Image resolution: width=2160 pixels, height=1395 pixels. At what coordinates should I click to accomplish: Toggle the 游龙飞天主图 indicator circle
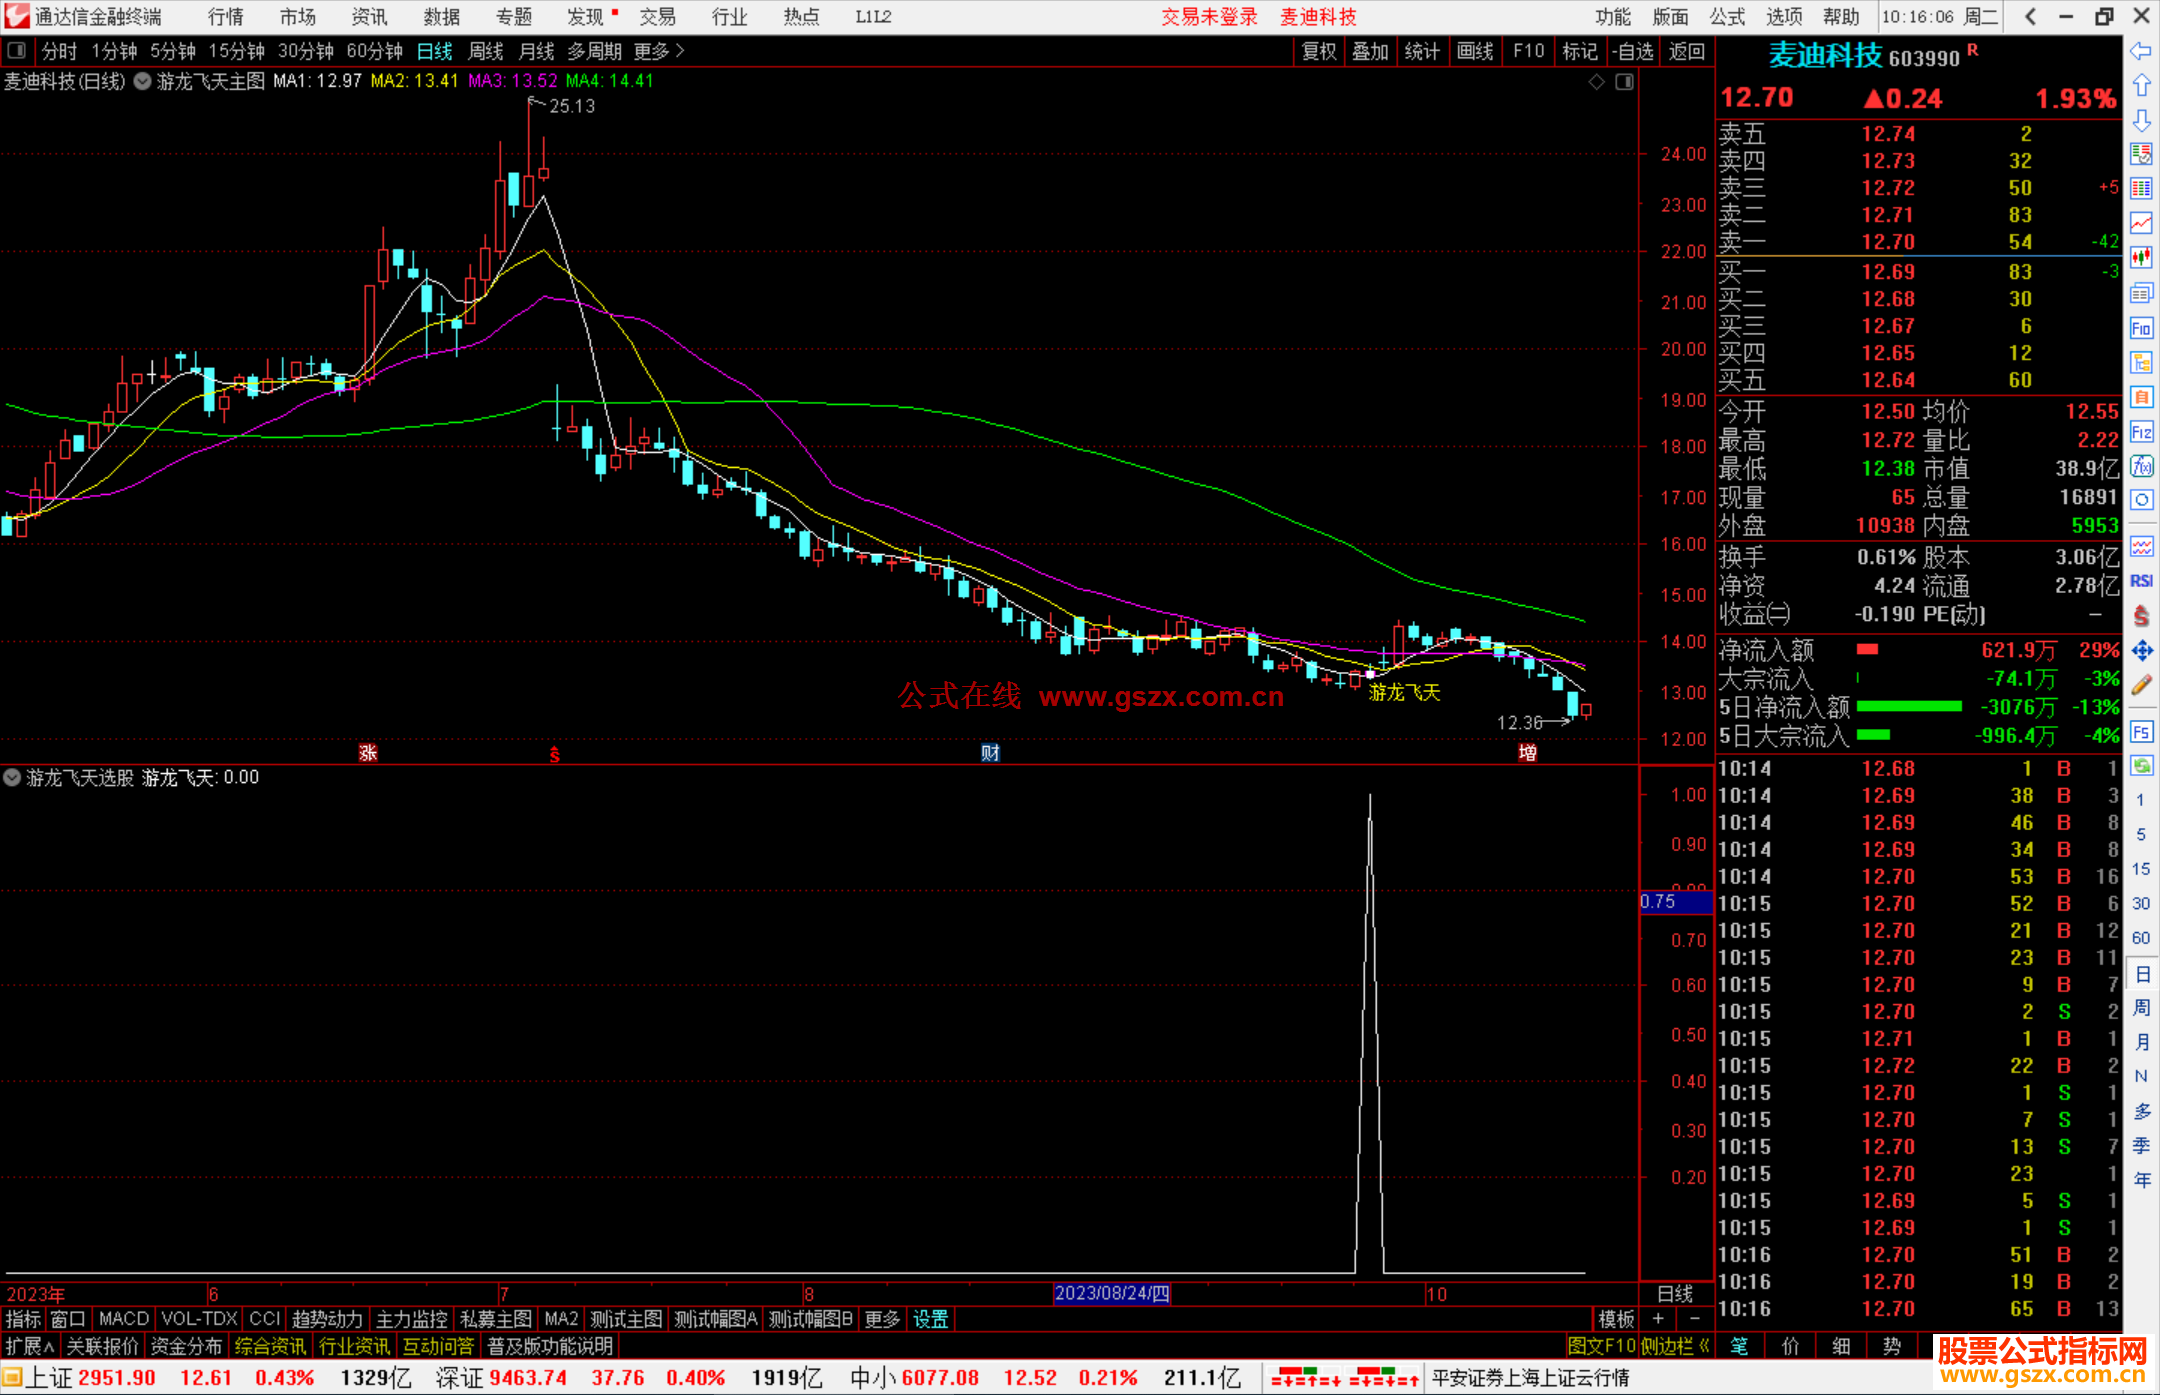tap(142, 82)
